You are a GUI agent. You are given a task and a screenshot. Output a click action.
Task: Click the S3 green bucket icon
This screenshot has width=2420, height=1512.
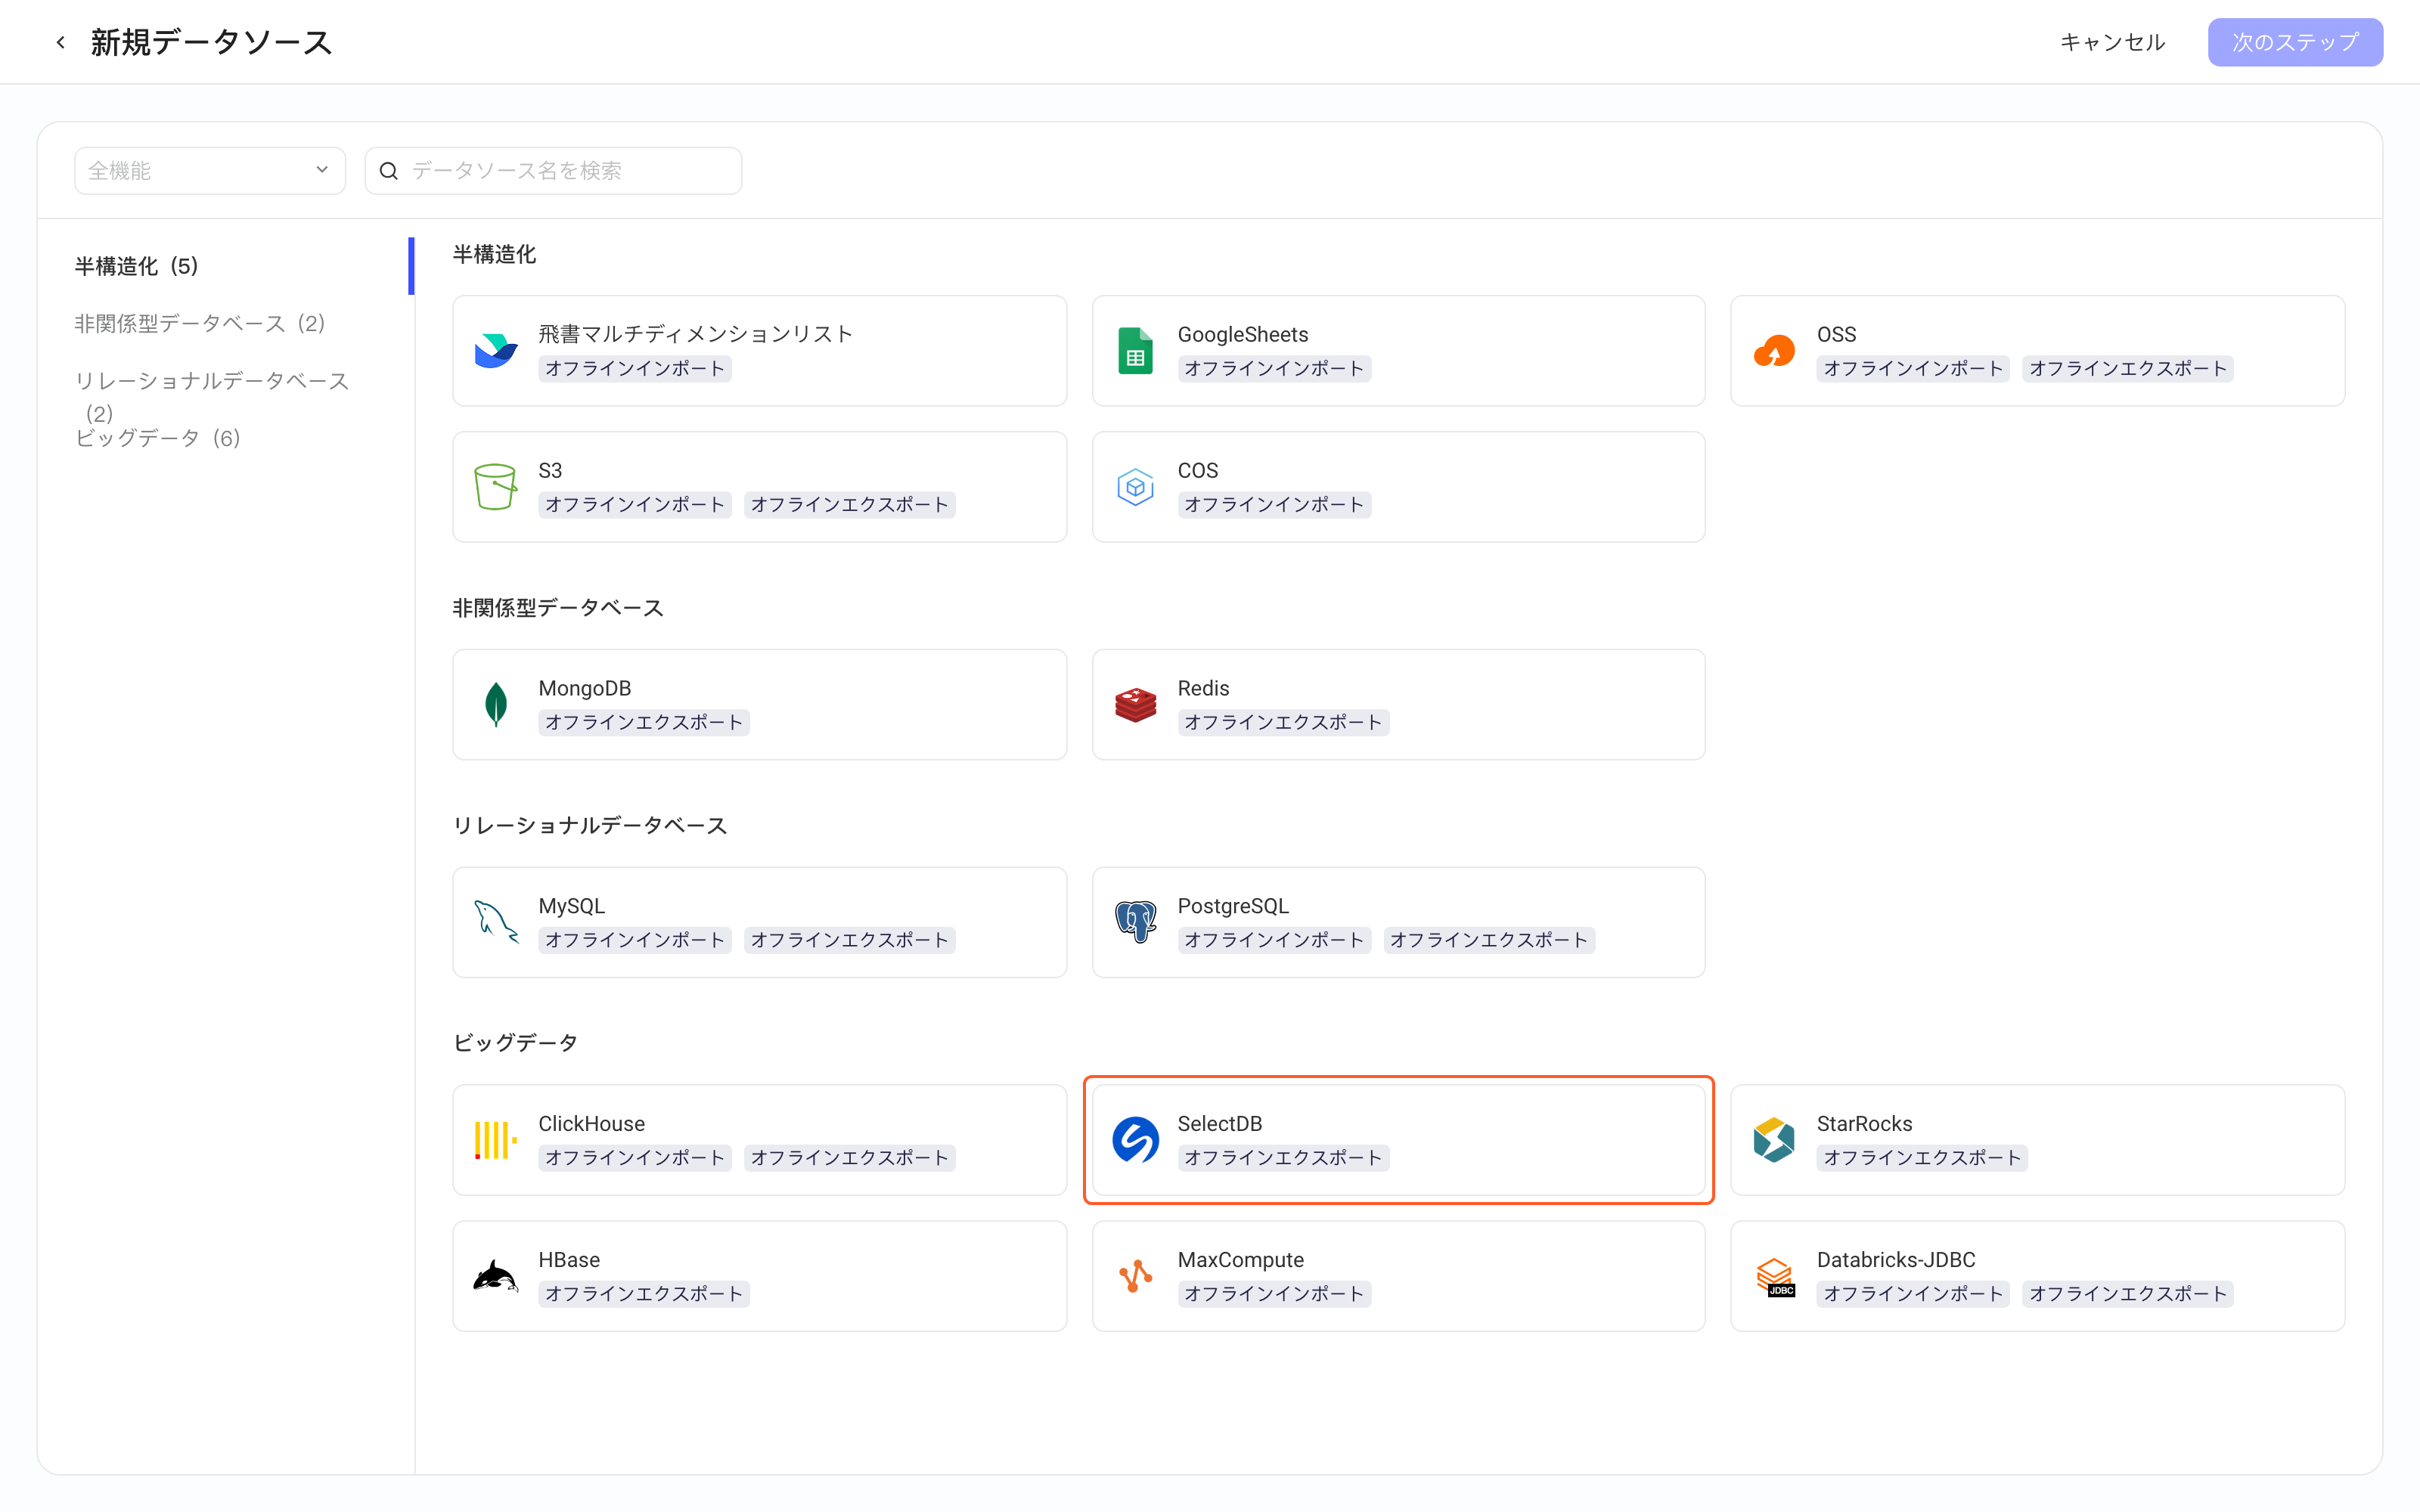click(496, 487)
